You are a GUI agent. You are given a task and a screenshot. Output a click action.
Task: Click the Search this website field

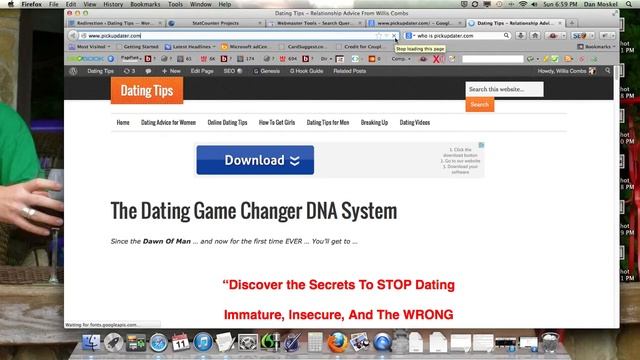pos(504,89)
